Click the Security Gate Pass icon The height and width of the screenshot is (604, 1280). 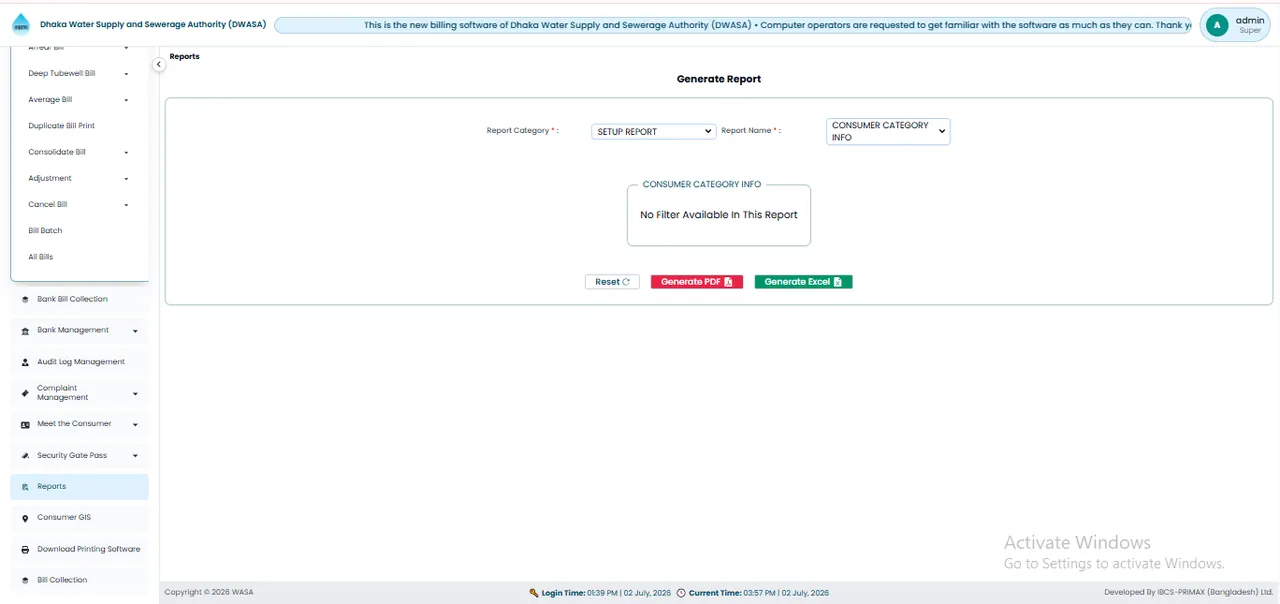[26, 455]
